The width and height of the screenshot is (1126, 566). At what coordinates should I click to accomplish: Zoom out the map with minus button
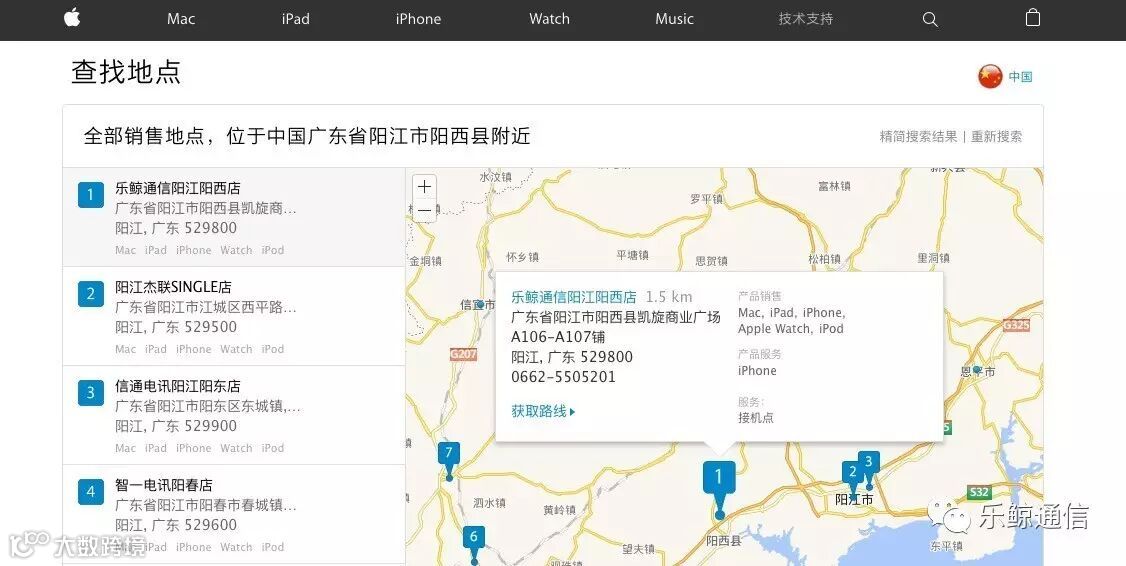[424, 210]
